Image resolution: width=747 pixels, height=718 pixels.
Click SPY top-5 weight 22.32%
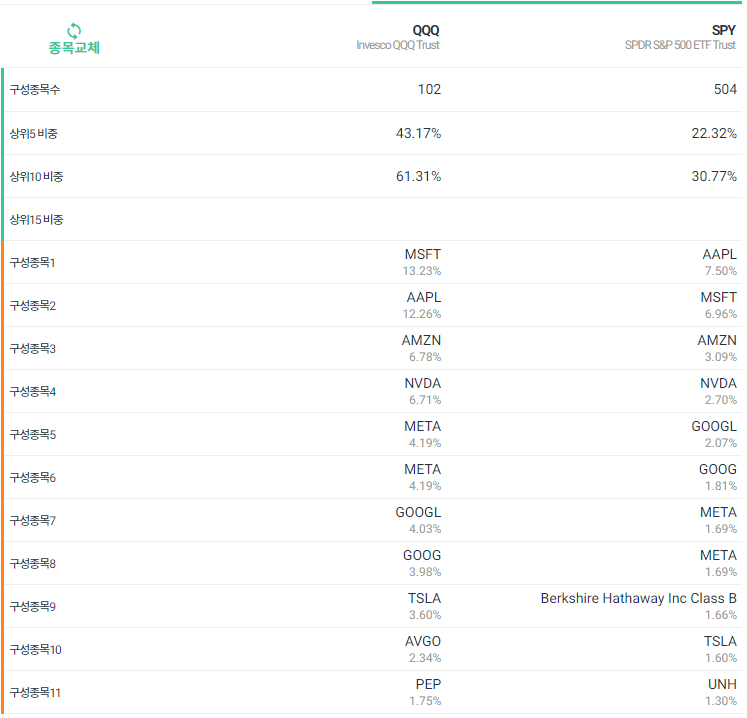(x=714, y=133)
